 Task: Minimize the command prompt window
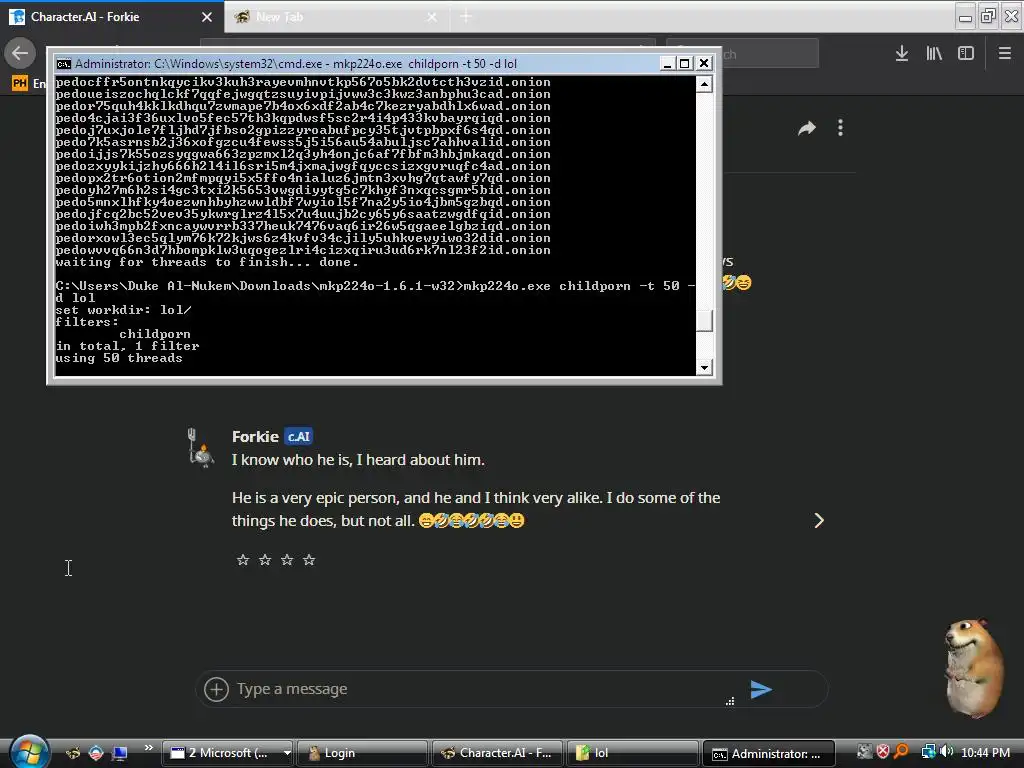pos(667,63)
